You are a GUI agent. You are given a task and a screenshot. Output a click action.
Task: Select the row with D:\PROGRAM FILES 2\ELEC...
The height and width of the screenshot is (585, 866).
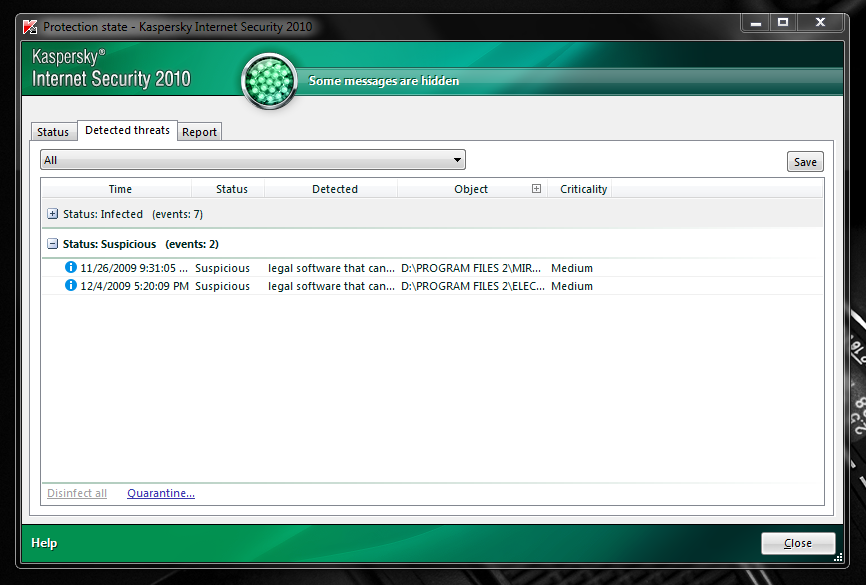432,286
